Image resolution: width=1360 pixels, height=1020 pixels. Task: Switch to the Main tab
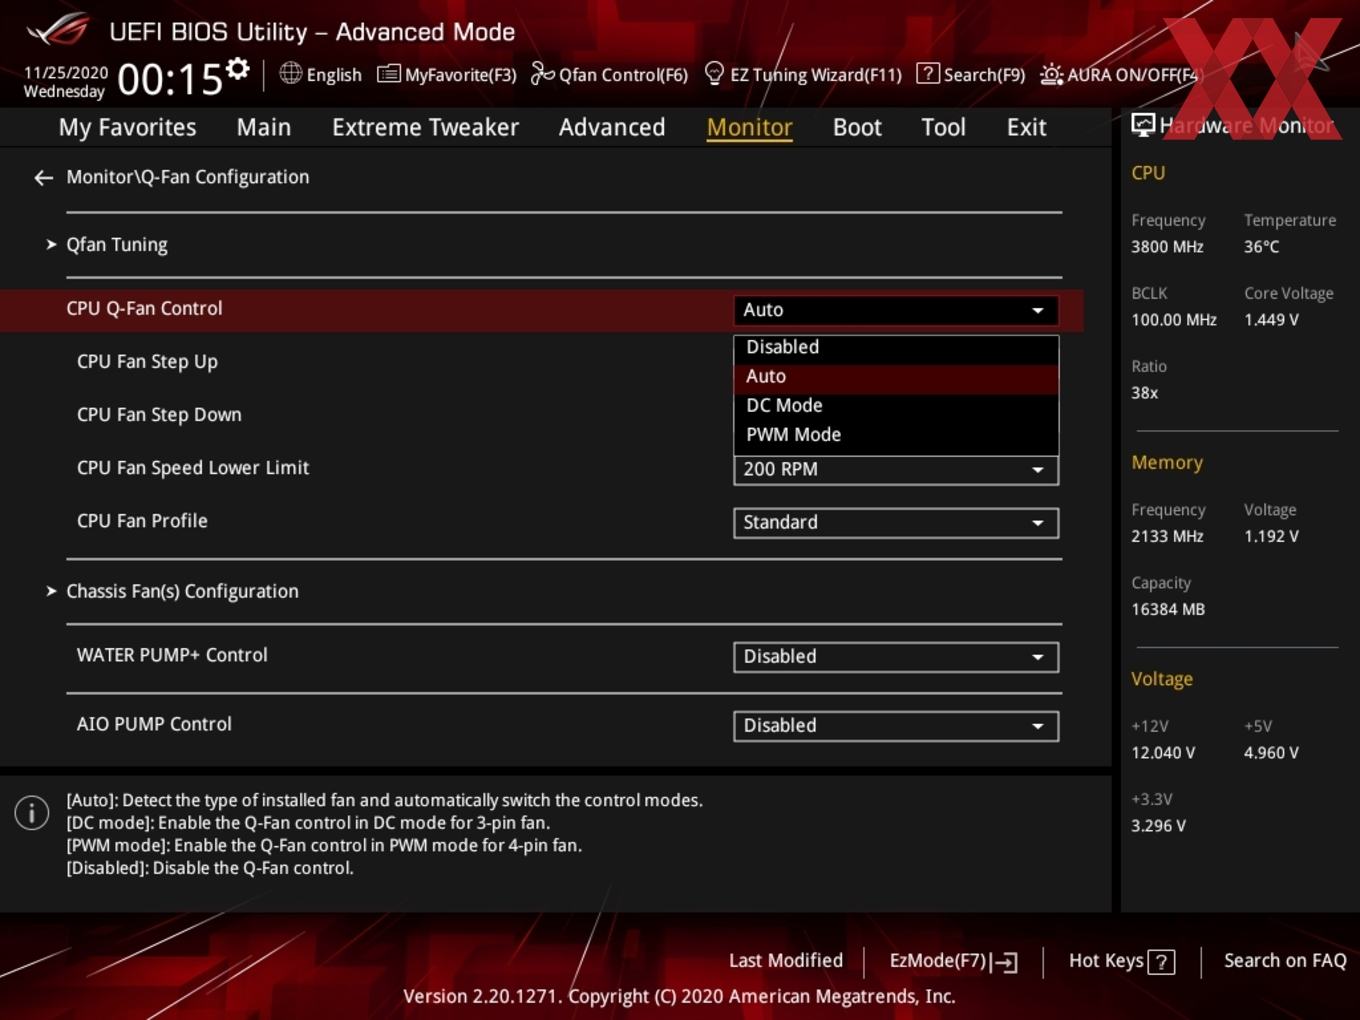(264, 128)
